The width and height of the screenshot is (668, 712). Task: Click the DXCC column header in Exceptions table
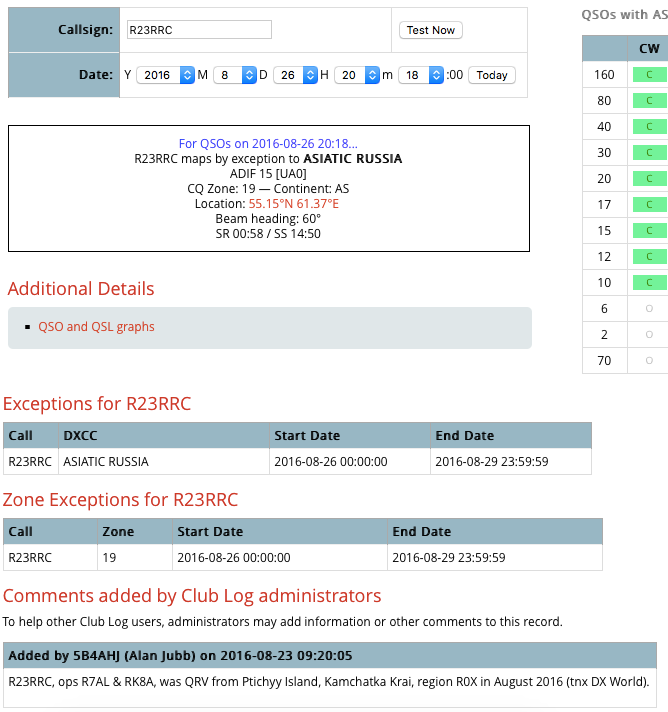164,435
